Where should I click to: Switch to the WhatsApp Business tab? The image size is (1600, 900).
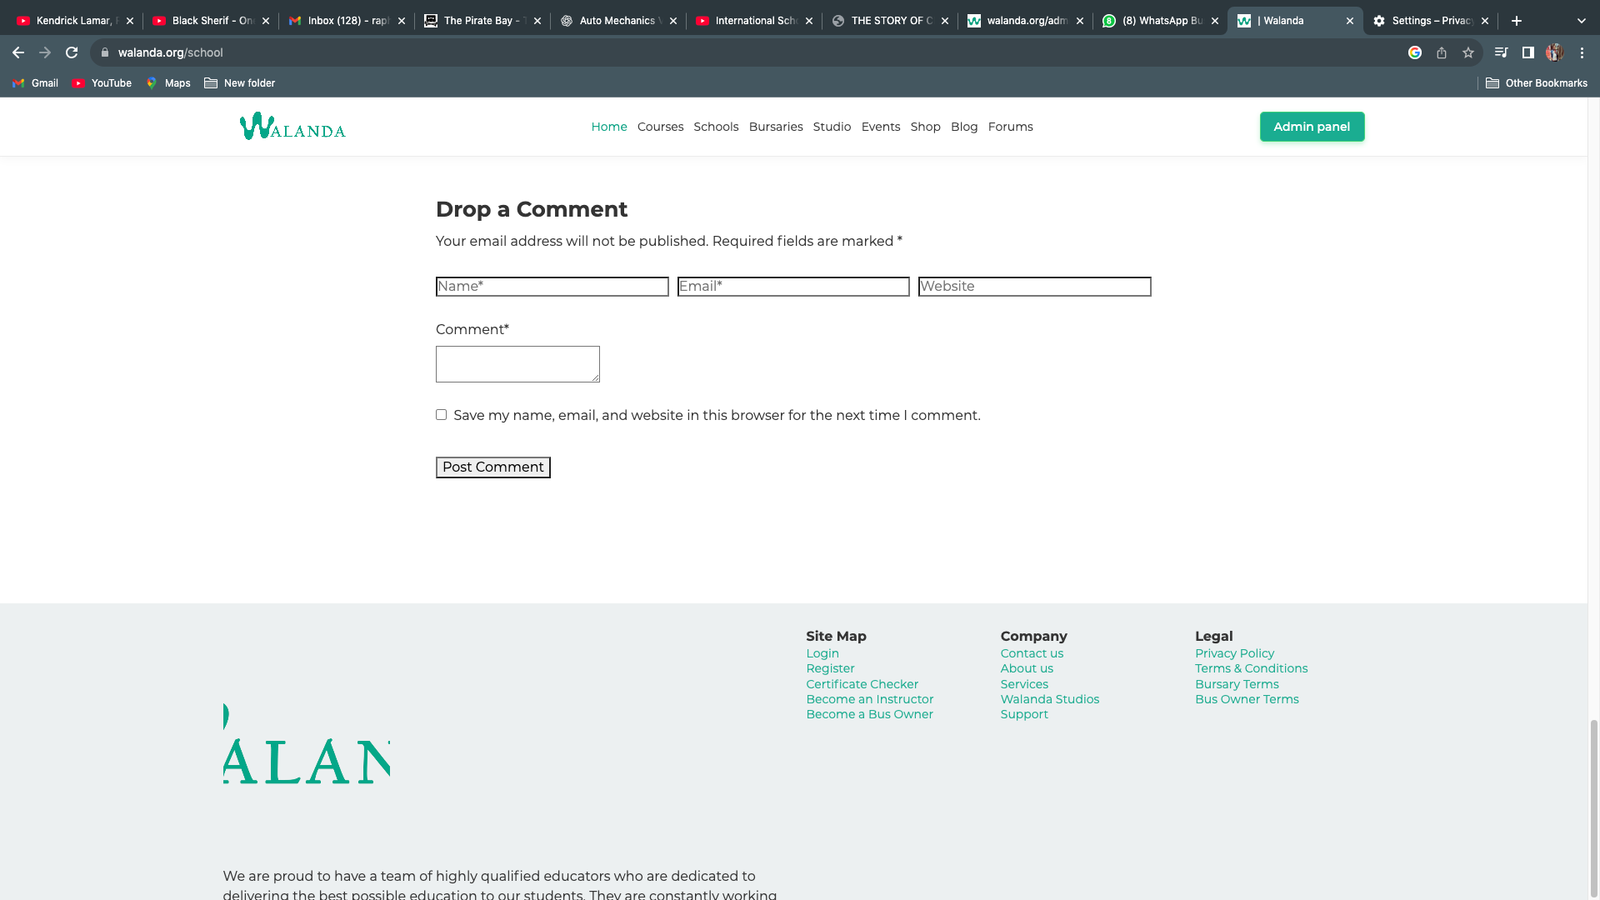(x=1158, y=20)
